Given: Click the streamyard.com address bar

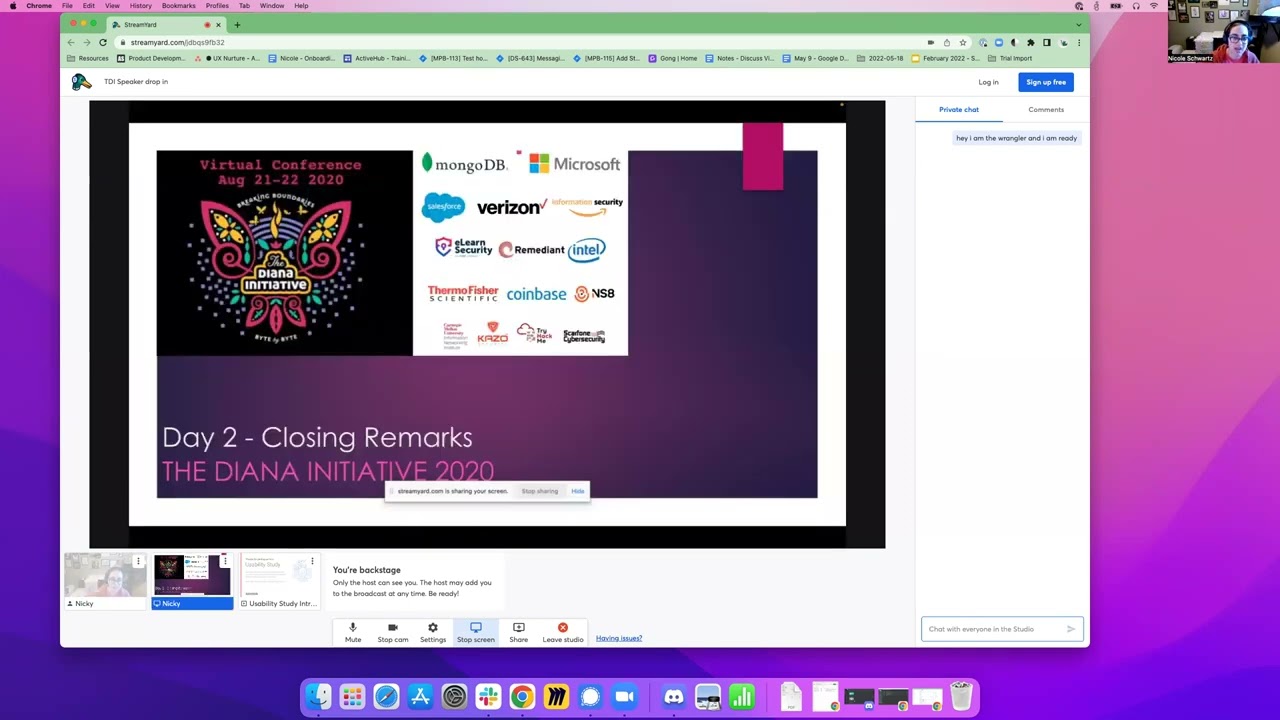Looking at the screenshot, I should [x=520, y=42].
